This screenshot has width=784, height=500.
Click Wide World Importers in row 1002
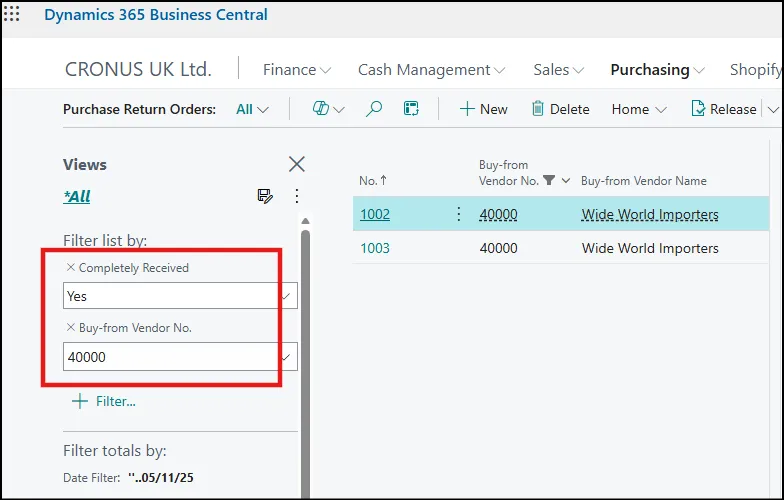(650, 214)
